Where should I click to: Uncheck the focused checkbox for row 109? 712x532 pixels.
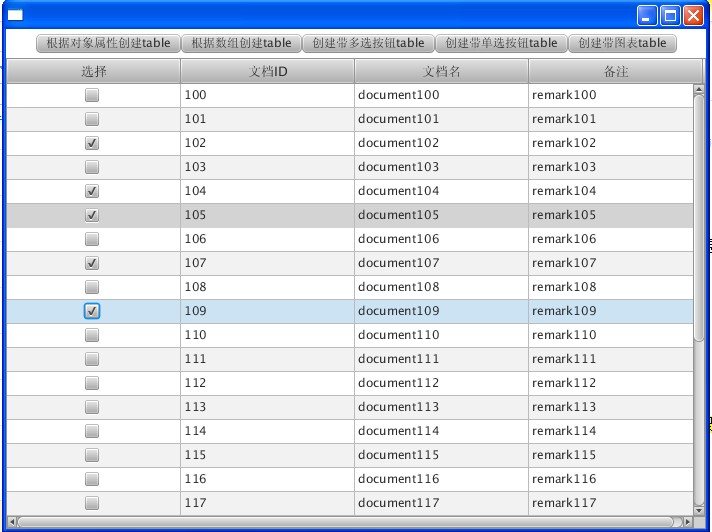(92, 311)
